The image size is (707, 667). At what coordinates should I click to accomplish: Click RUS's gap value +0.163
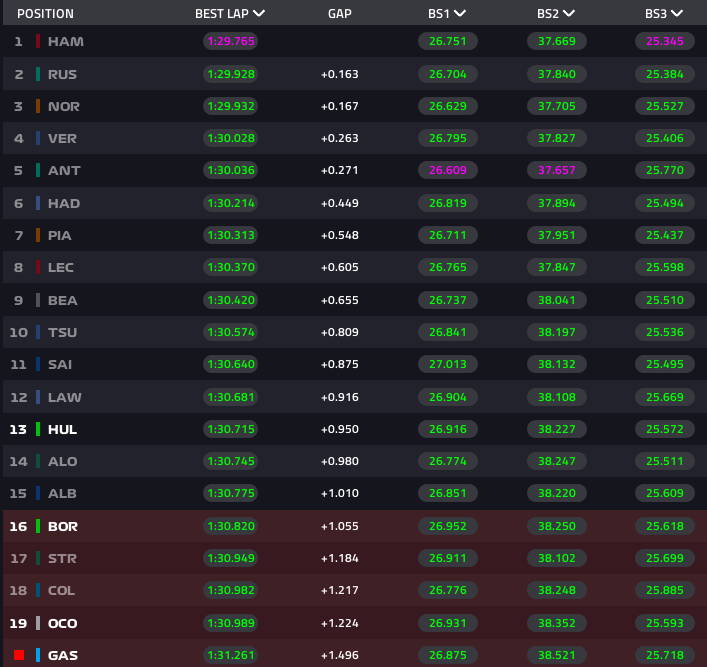(x=339, y=75)
